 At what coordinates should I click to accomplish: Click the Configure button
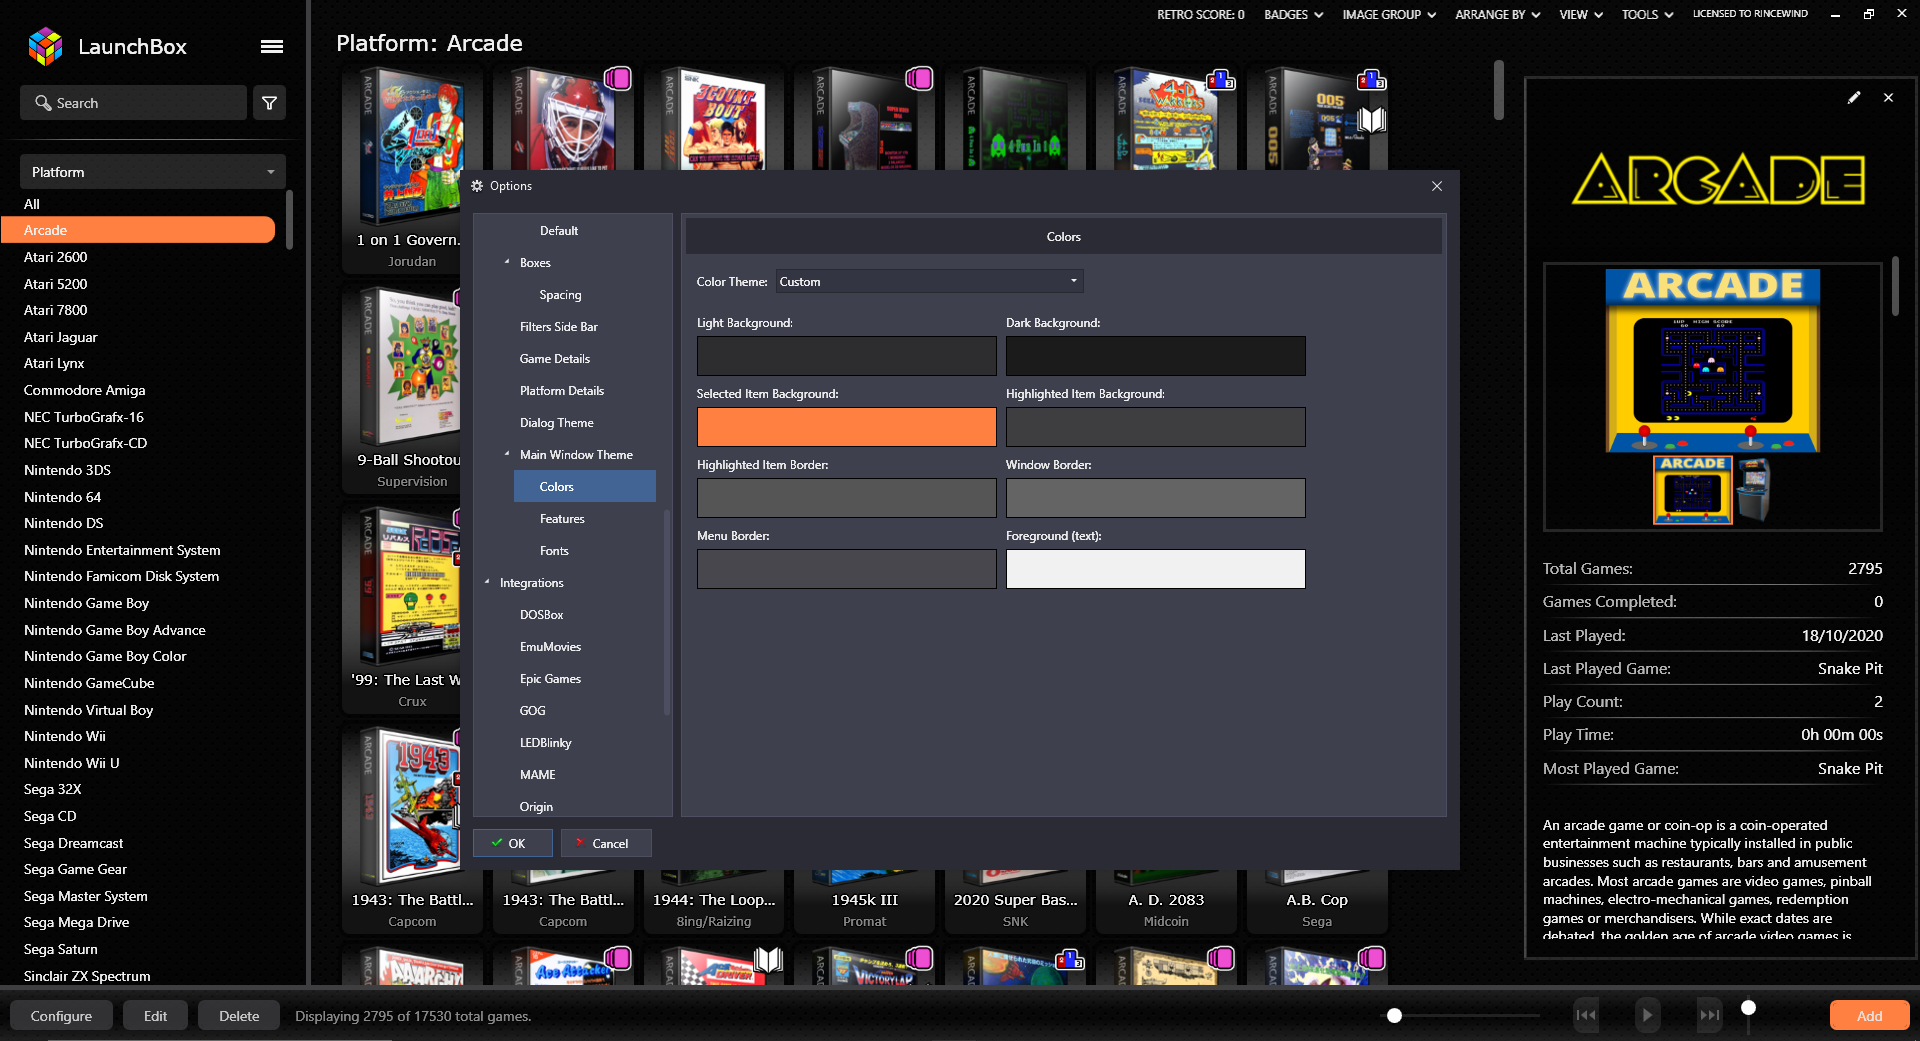point(61,1016)
